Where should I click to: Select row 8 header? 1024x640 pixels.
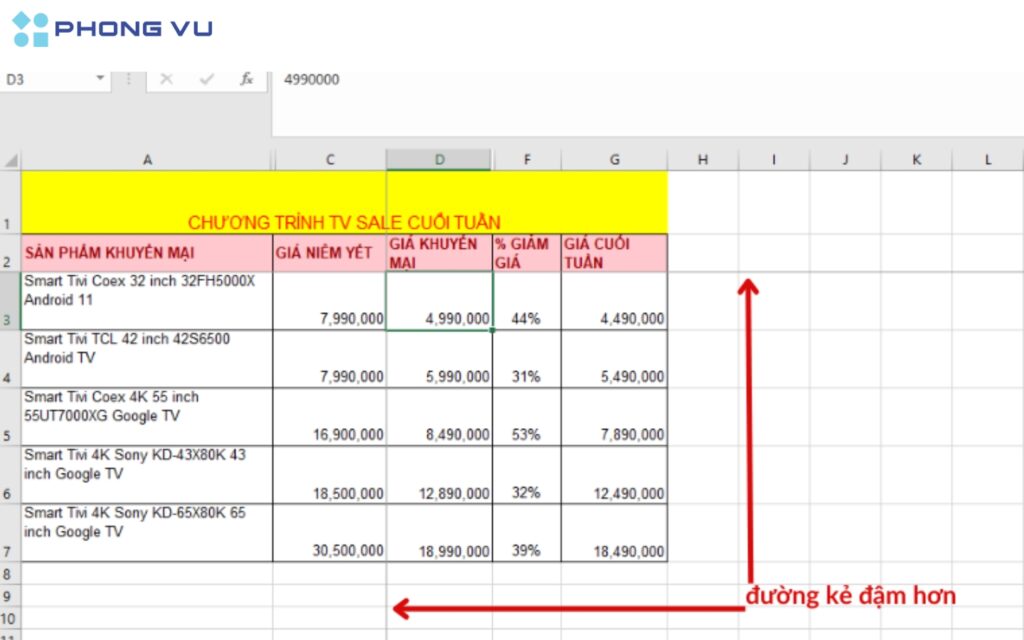(x=10, y=573)
